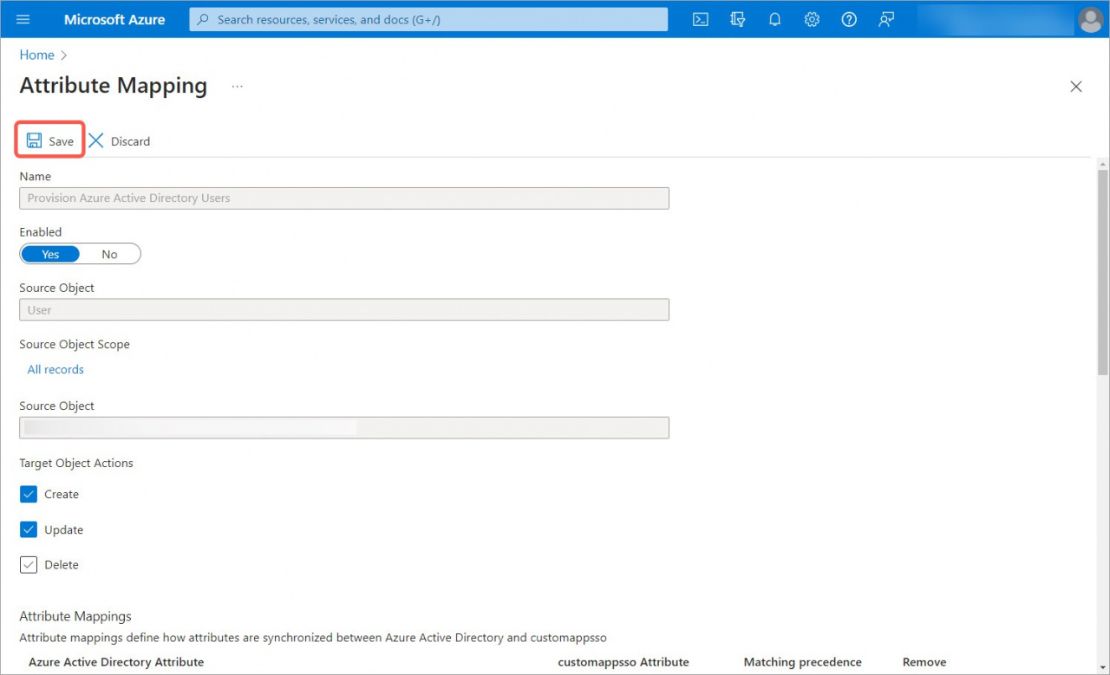Go to the Microsoft Azure home logo

point(114,19)
